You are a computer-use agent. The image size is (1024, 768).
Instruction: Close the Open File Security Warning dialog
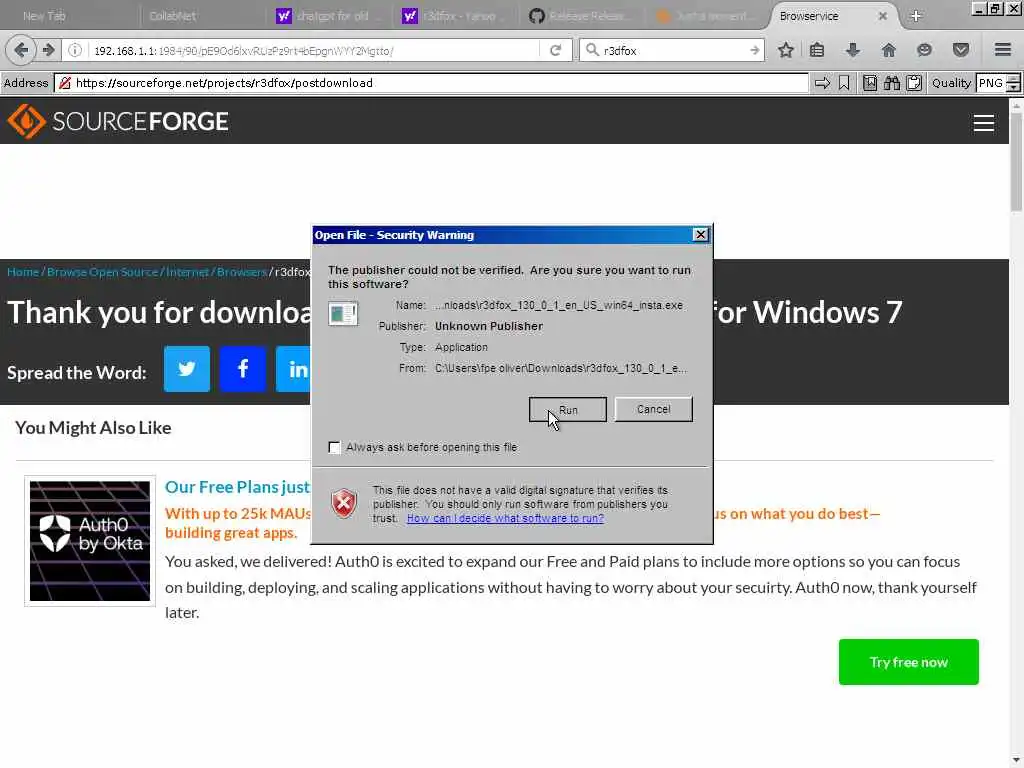click(x=700, y=234)
